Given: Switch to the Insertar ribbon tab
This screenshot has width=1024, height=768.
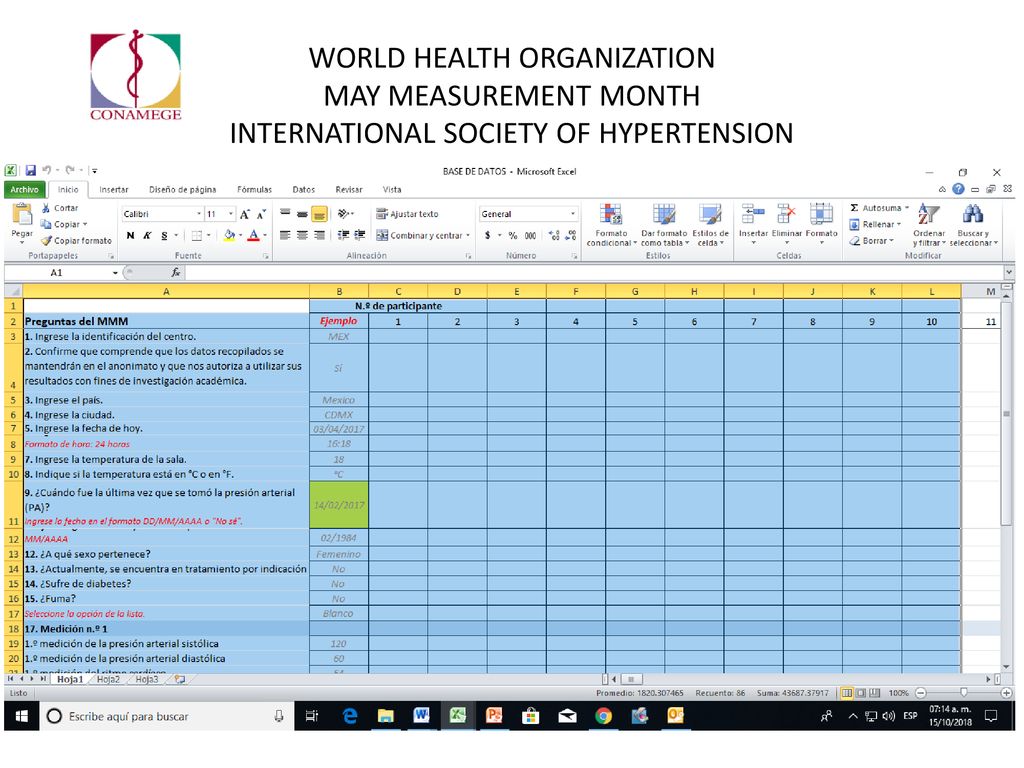Looking at the screenshot, I should click(x=114, y=189).
